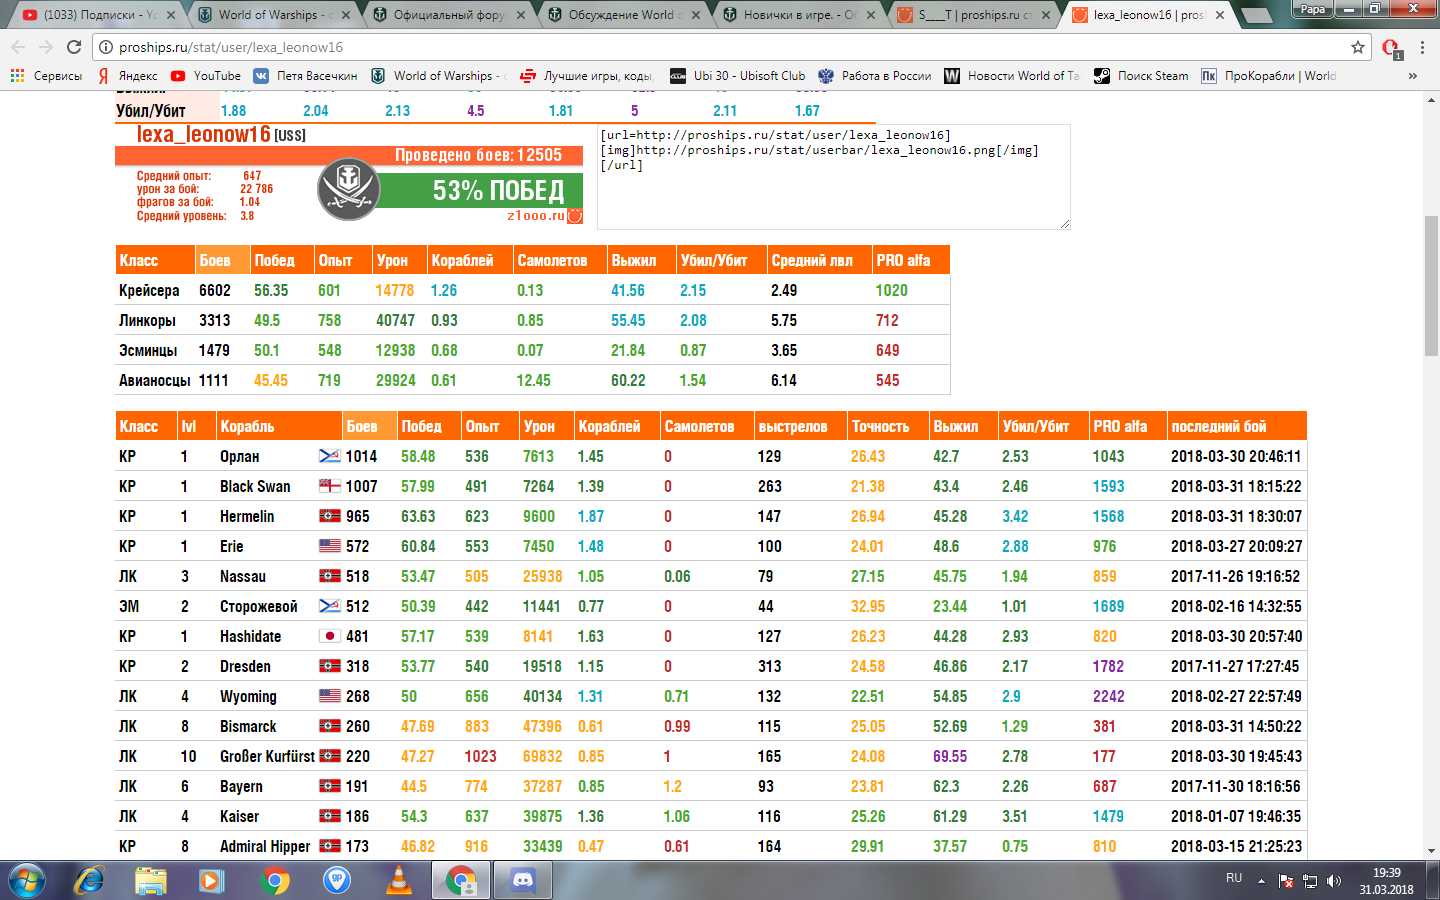The height and width of the screenshot is (900, 1440).
Task: Open the red extension icon in toolbar
Action: (x=1391, y=48)
